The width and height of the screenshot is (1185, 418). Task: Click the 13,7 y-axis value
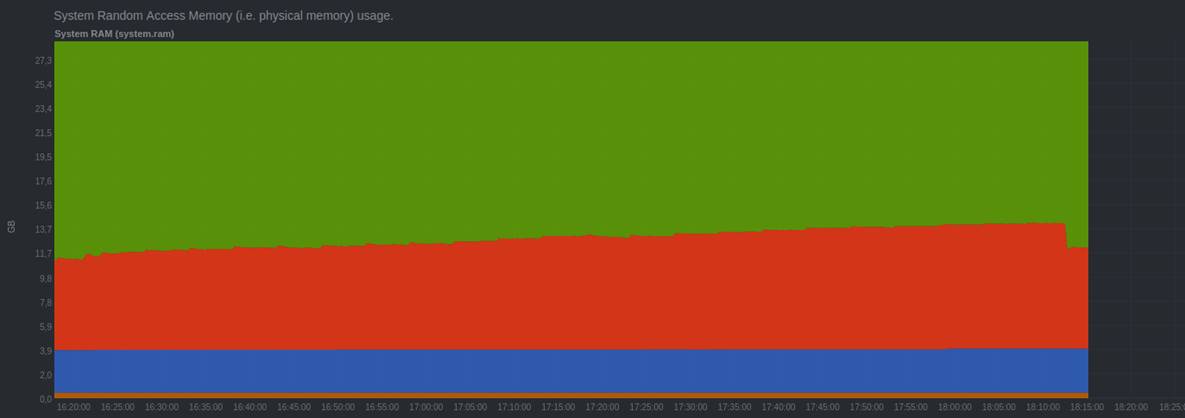(x=43, y=230)
